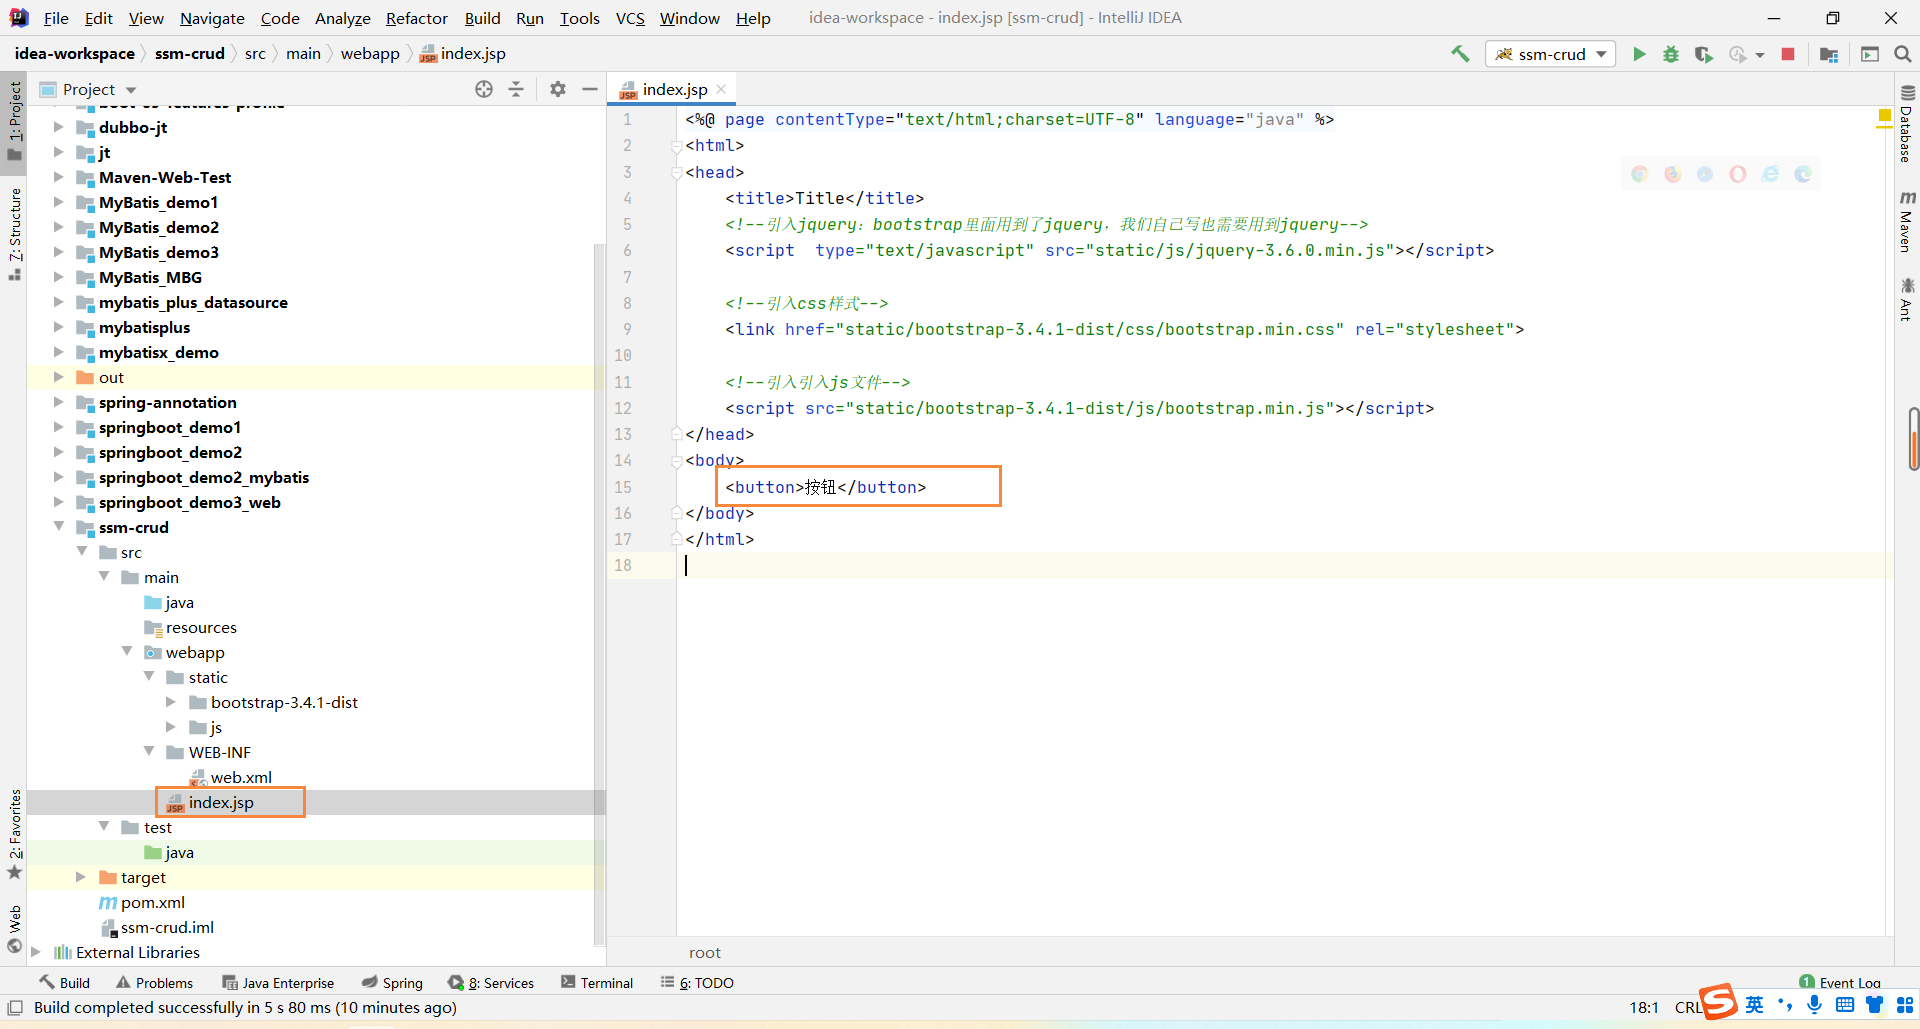Open the Maven tool window

[x=1907, y=221]
